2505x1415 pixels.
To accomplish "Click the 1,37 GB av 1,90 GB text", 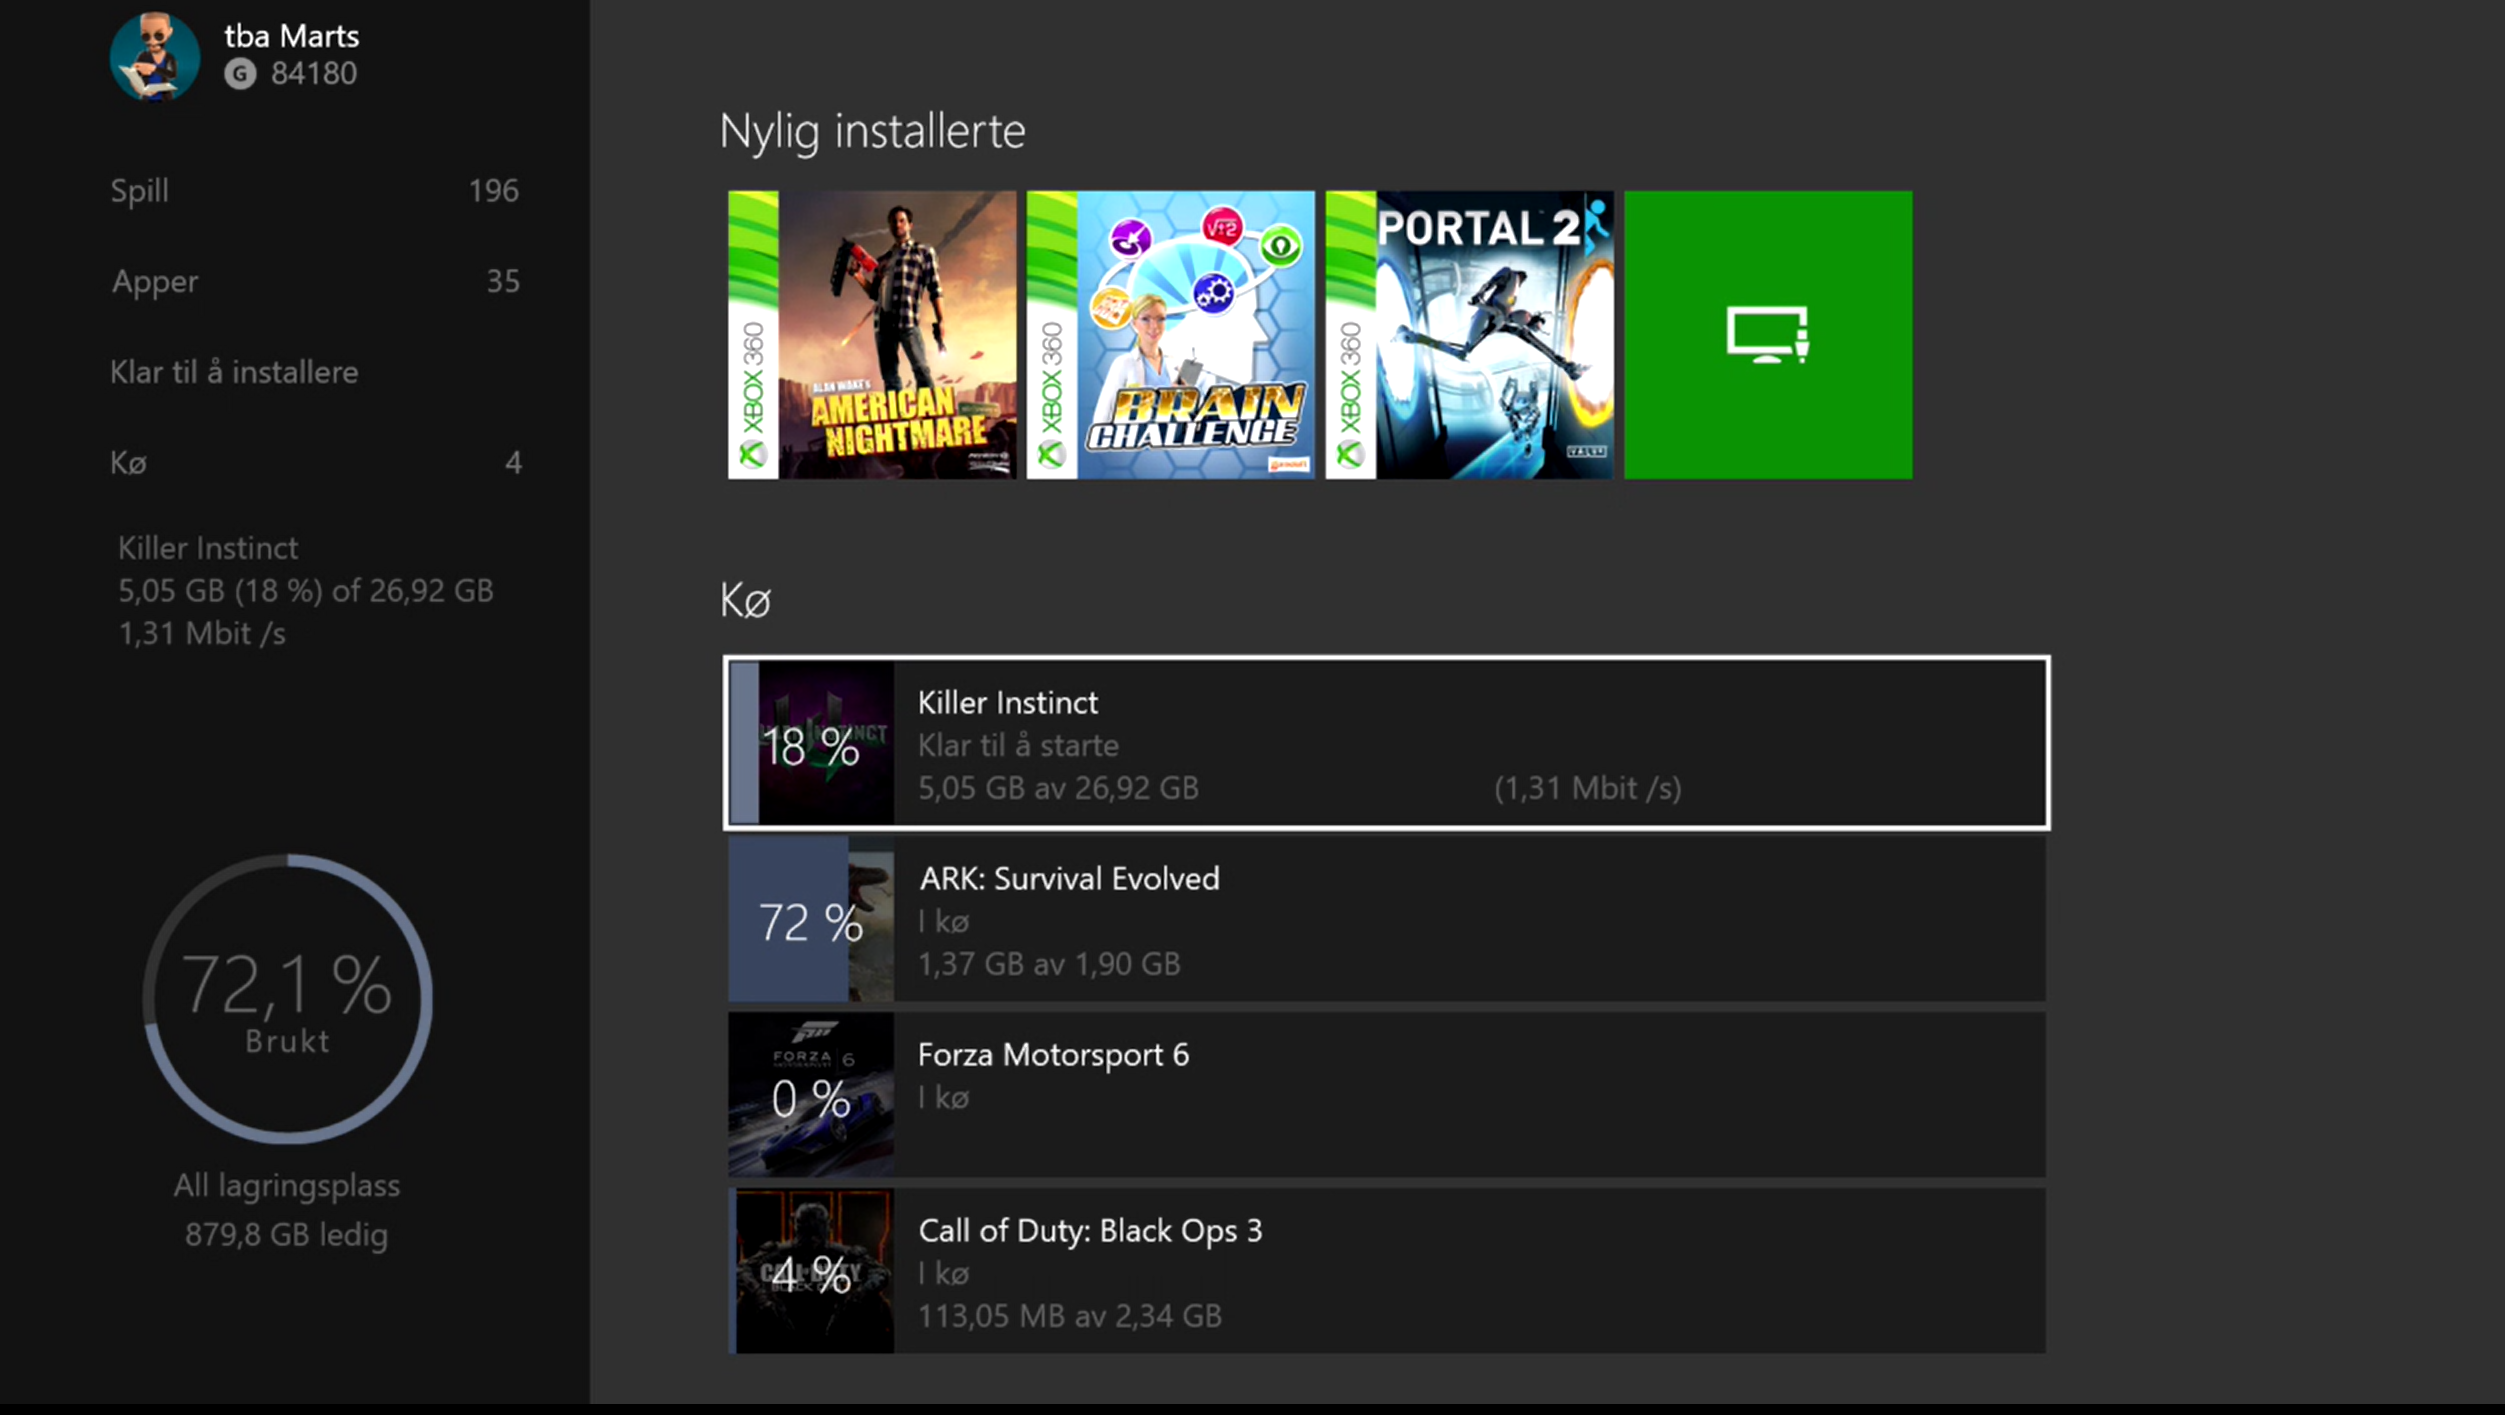I will point(1049,965).
